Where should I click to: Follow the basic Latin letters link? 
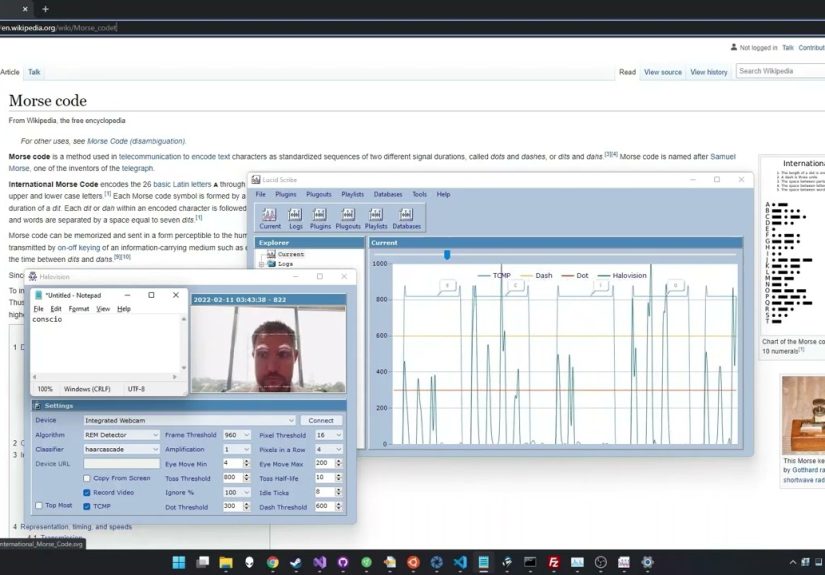(x=182, y=184)
